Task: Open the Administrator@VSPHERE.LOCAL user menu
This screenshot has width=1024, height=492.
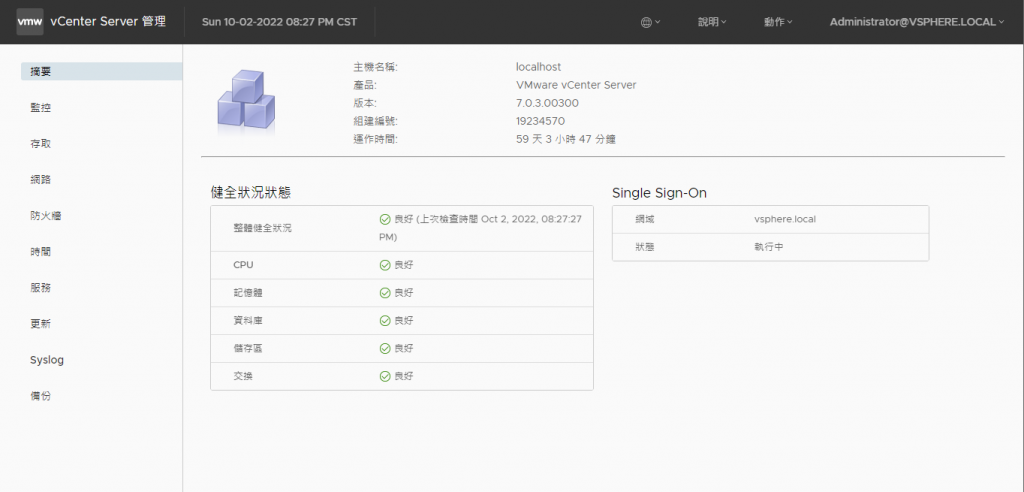Action: (917, 22)
